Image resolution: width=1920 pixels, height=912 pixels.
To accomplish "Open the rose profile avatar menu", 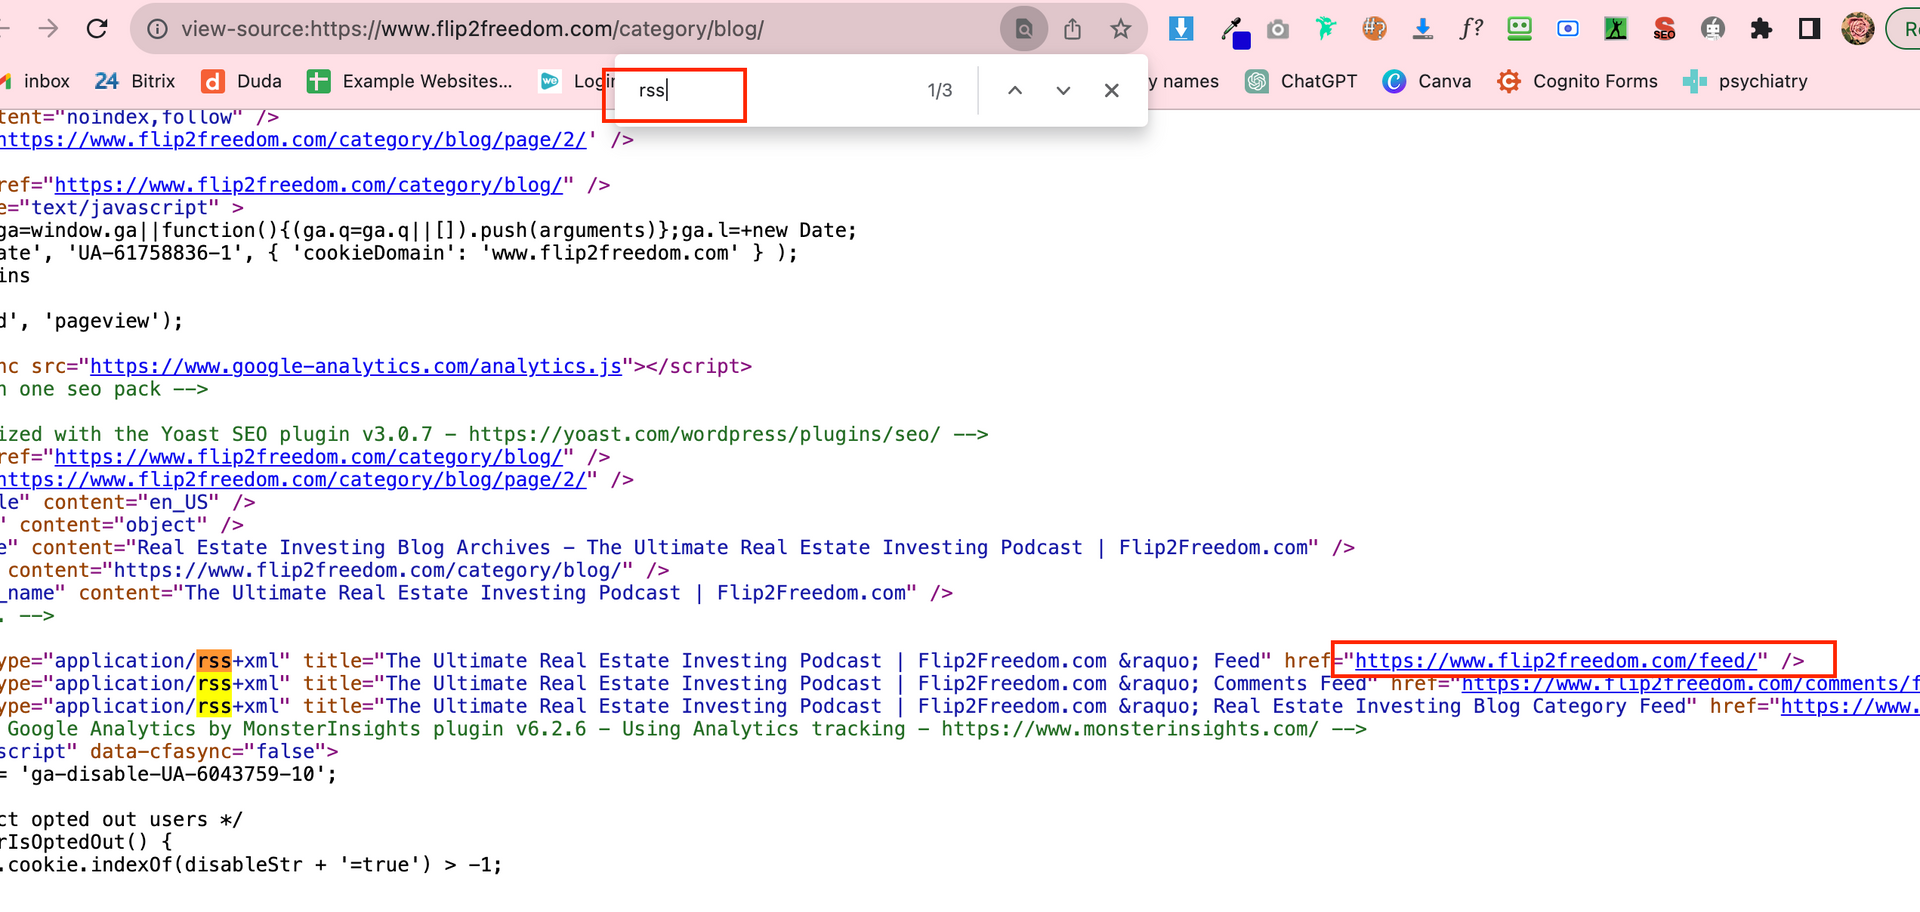I will click(1858, 29).
